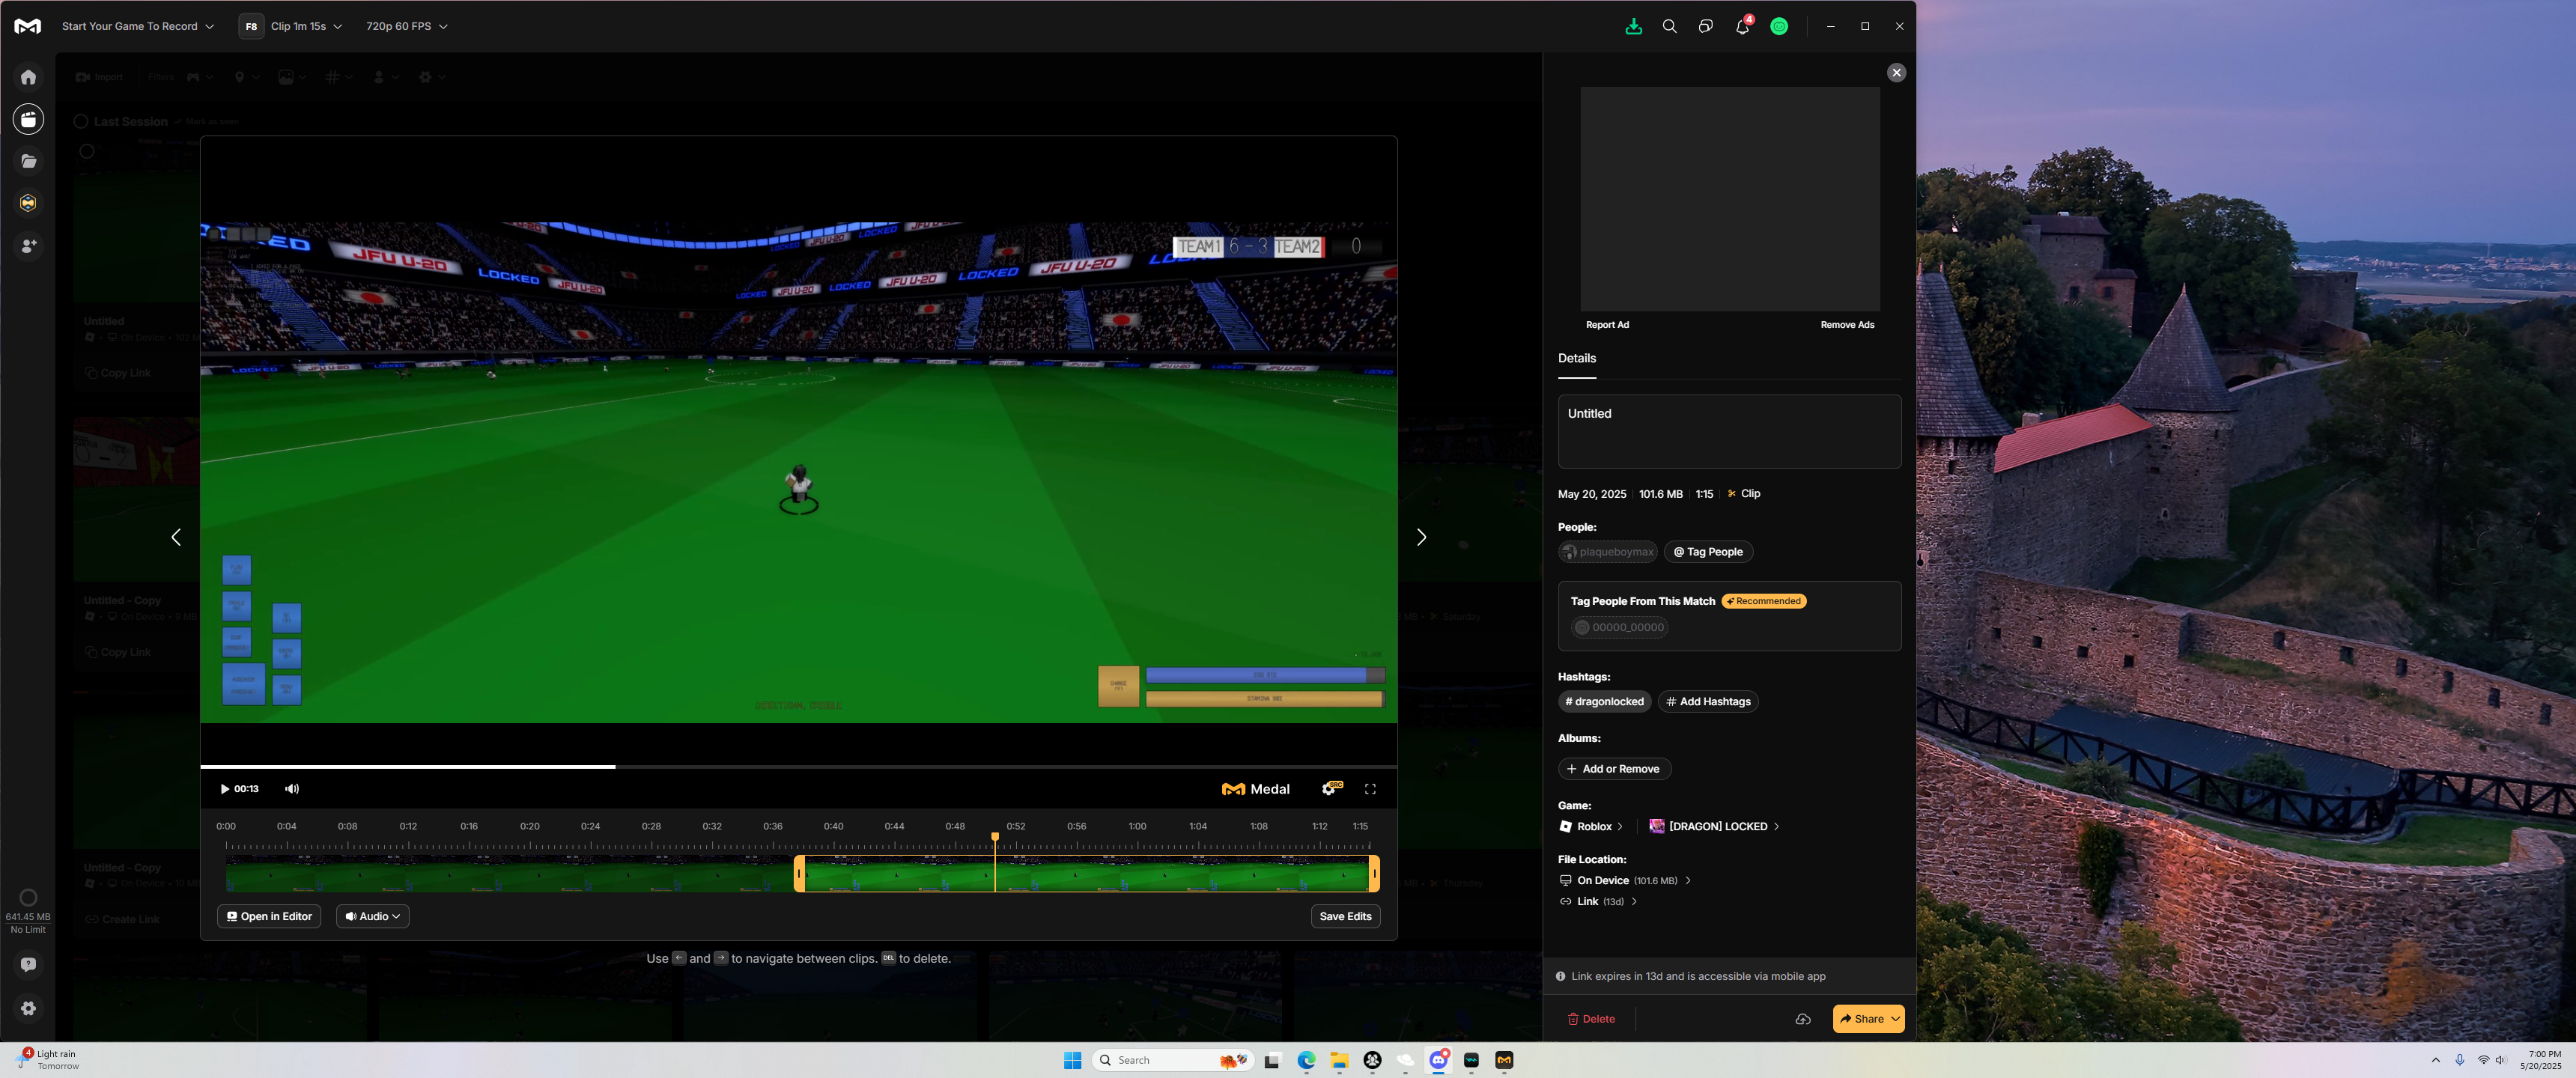Image resolution: width=2576 pixels, height=1078 pixels.
Task: Click Open in Editor button
Action: pos(269,916)
